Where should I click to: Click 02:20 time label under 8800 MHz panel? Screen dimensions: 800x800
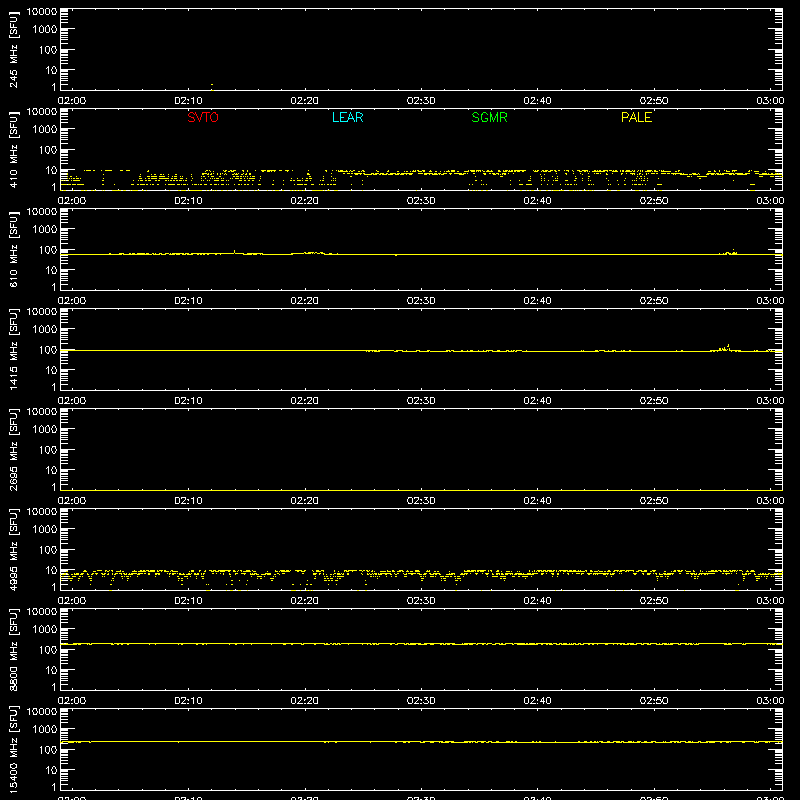tap(305, 701)
